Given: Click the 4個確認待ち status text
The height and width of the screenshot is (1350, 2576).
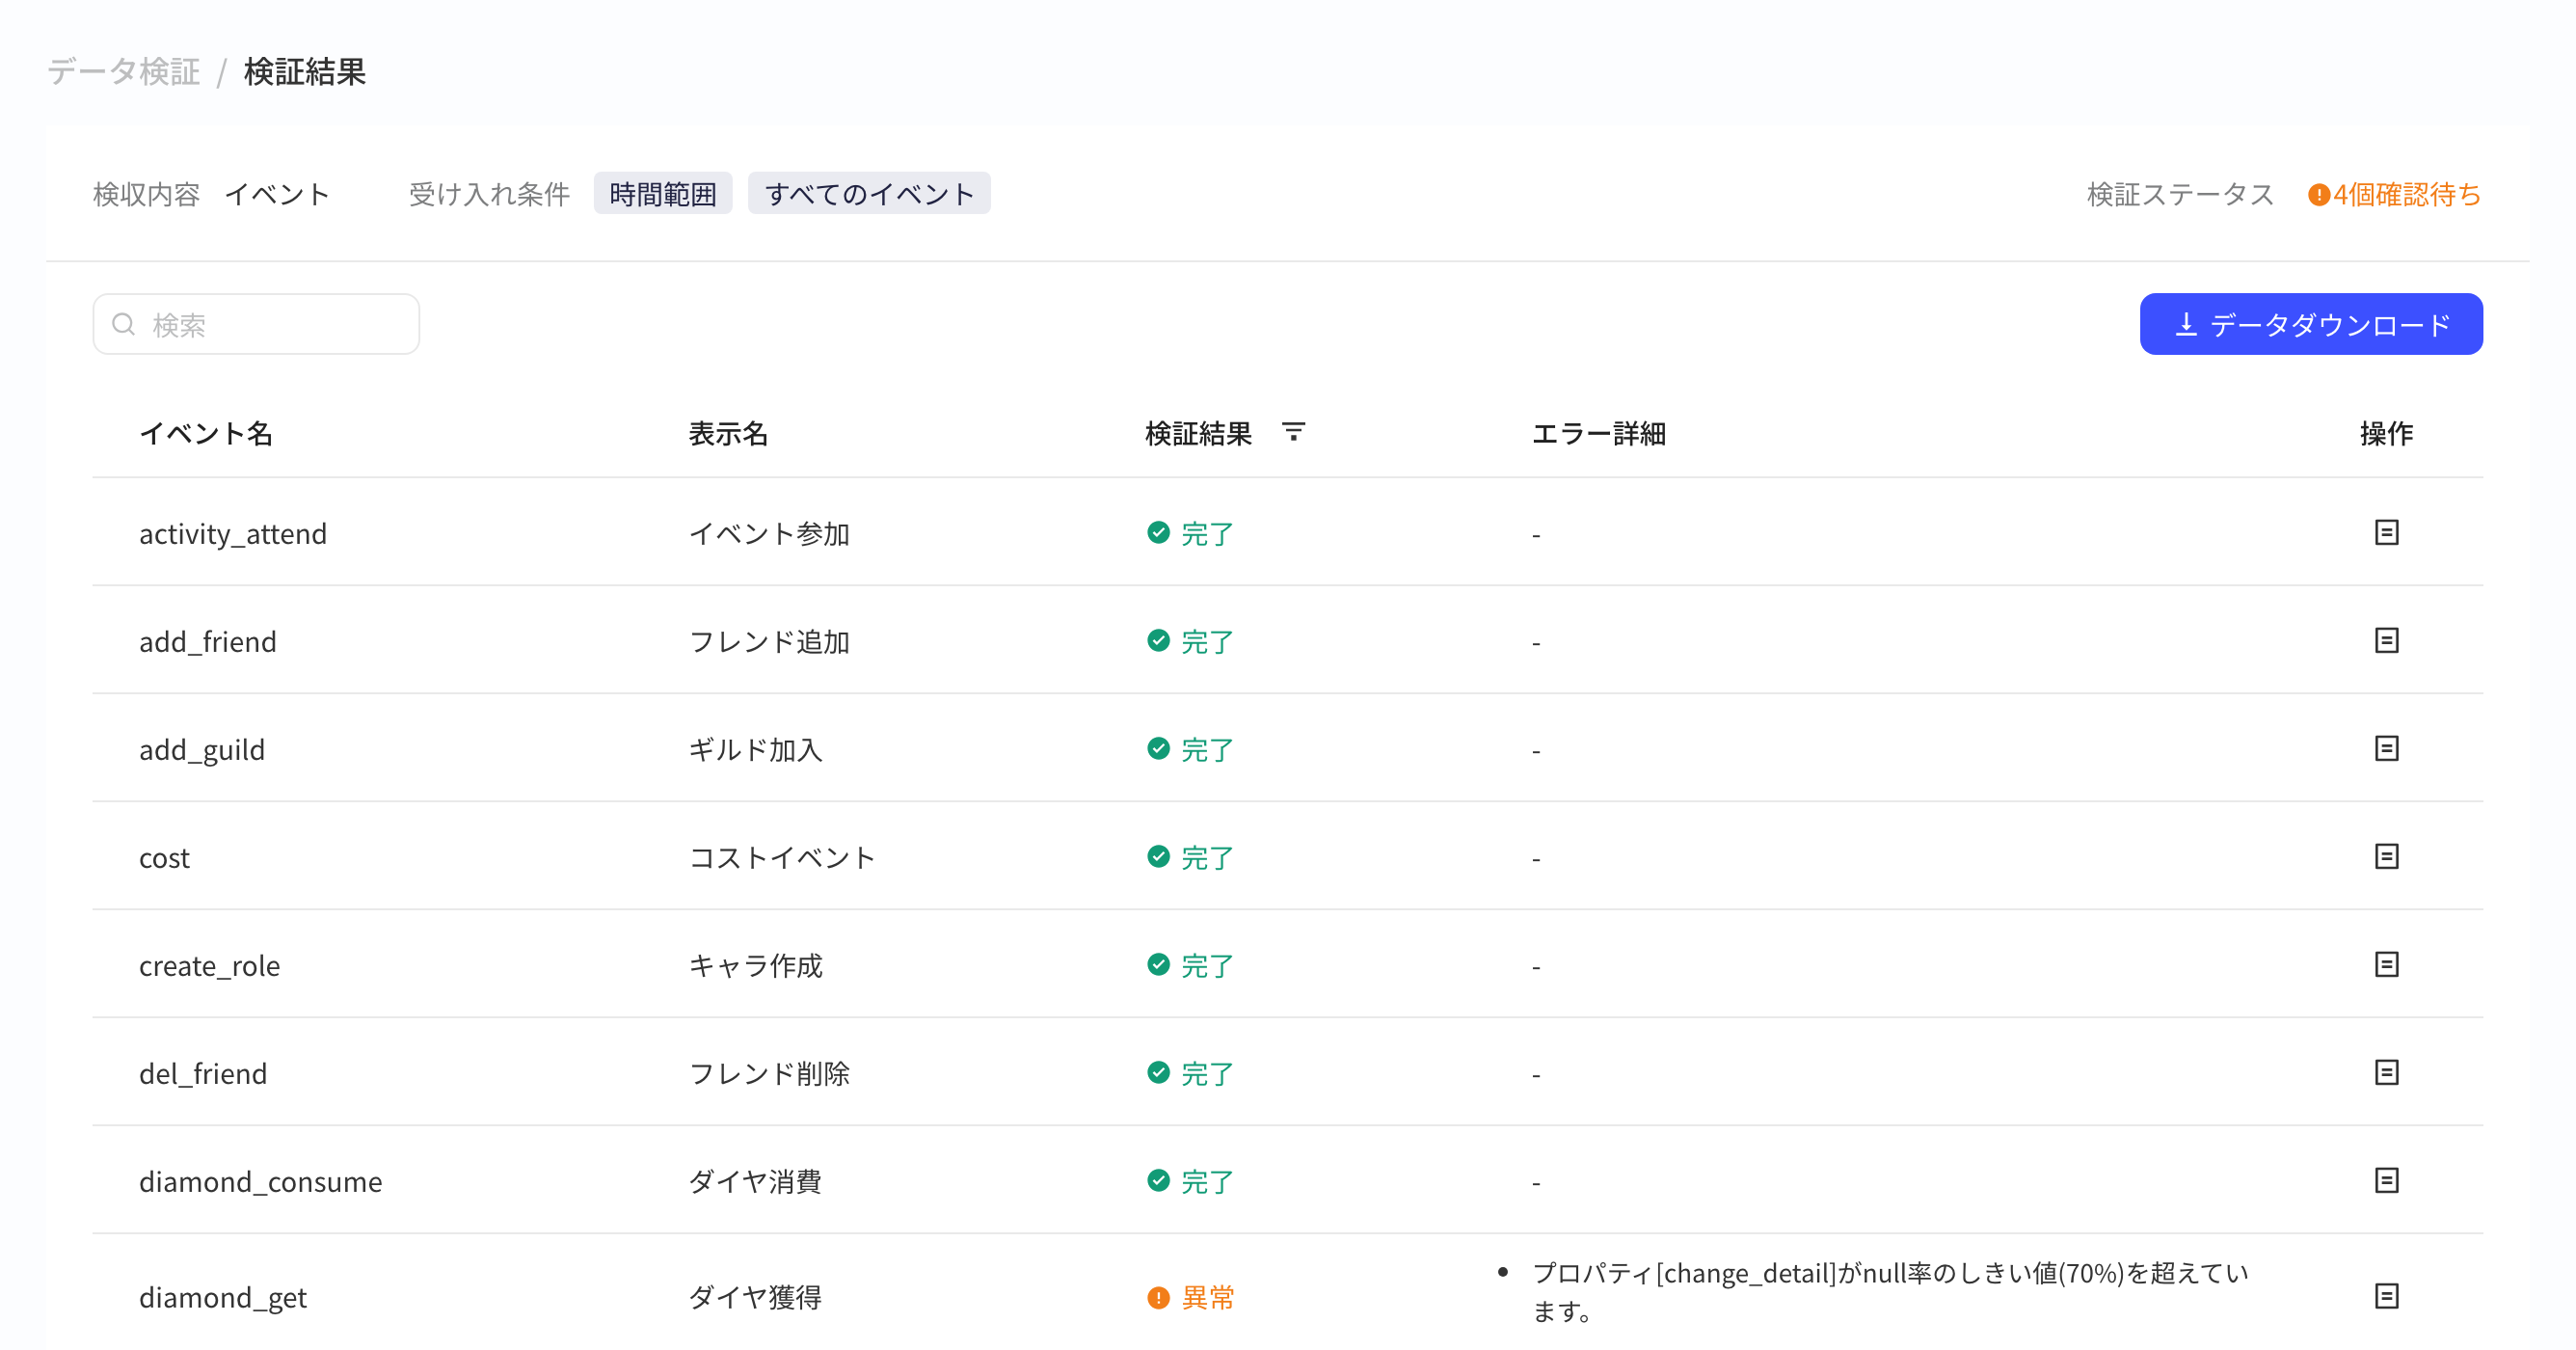Looking at the screenshot, I should pos(2406,194).
